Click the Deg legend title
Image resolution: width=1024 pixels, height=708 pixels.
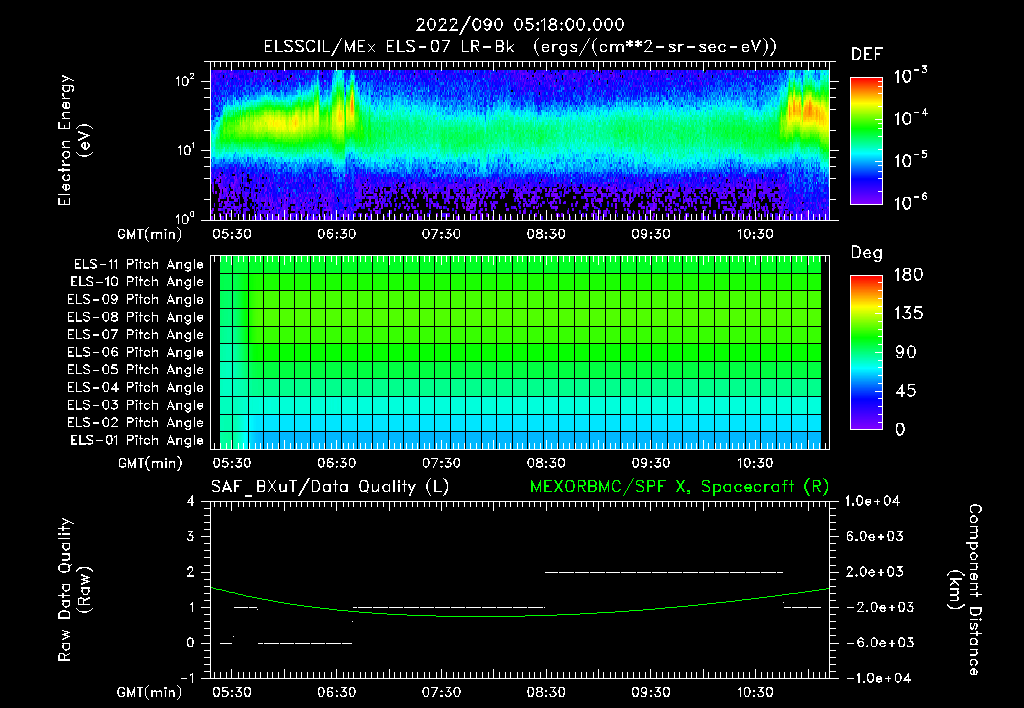[867, 253]
